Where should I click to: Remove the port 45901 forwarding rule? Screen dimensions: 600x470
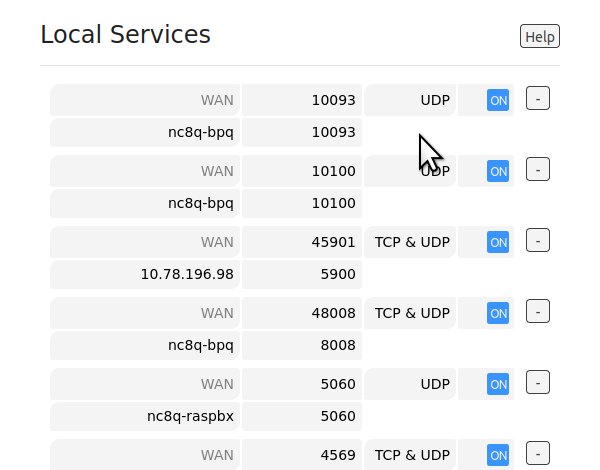pos(538,240)
